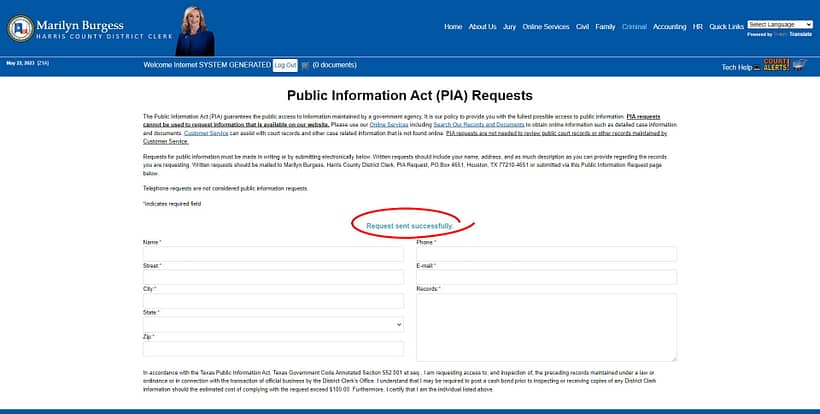Open Search Our Records and Documents link
This screenshot has width=820, height=414.
[x=479, y=125]
